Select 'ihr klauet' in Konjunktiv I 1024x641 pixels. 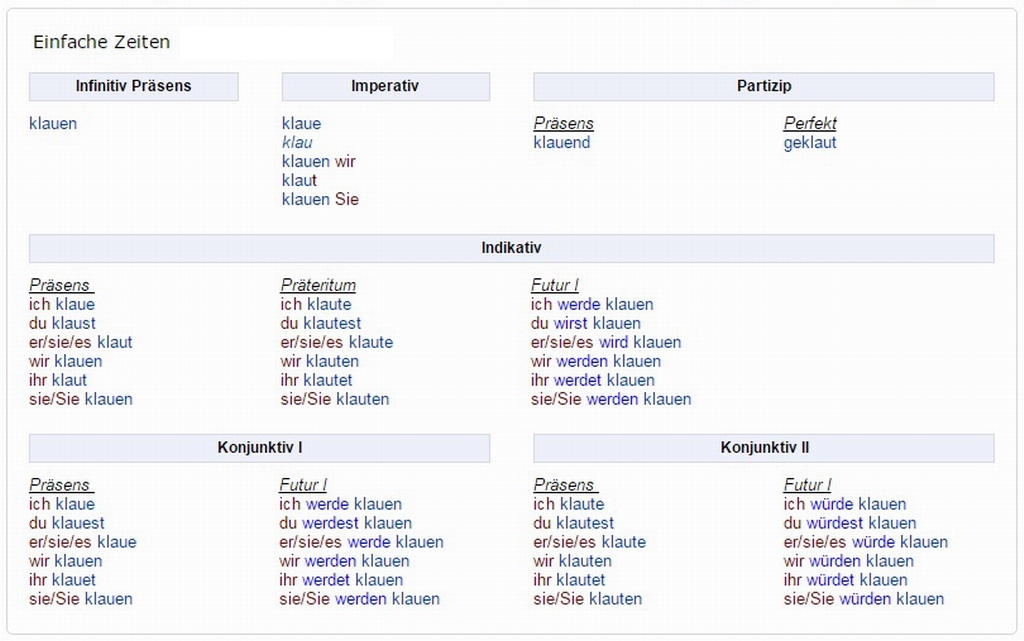63,580
